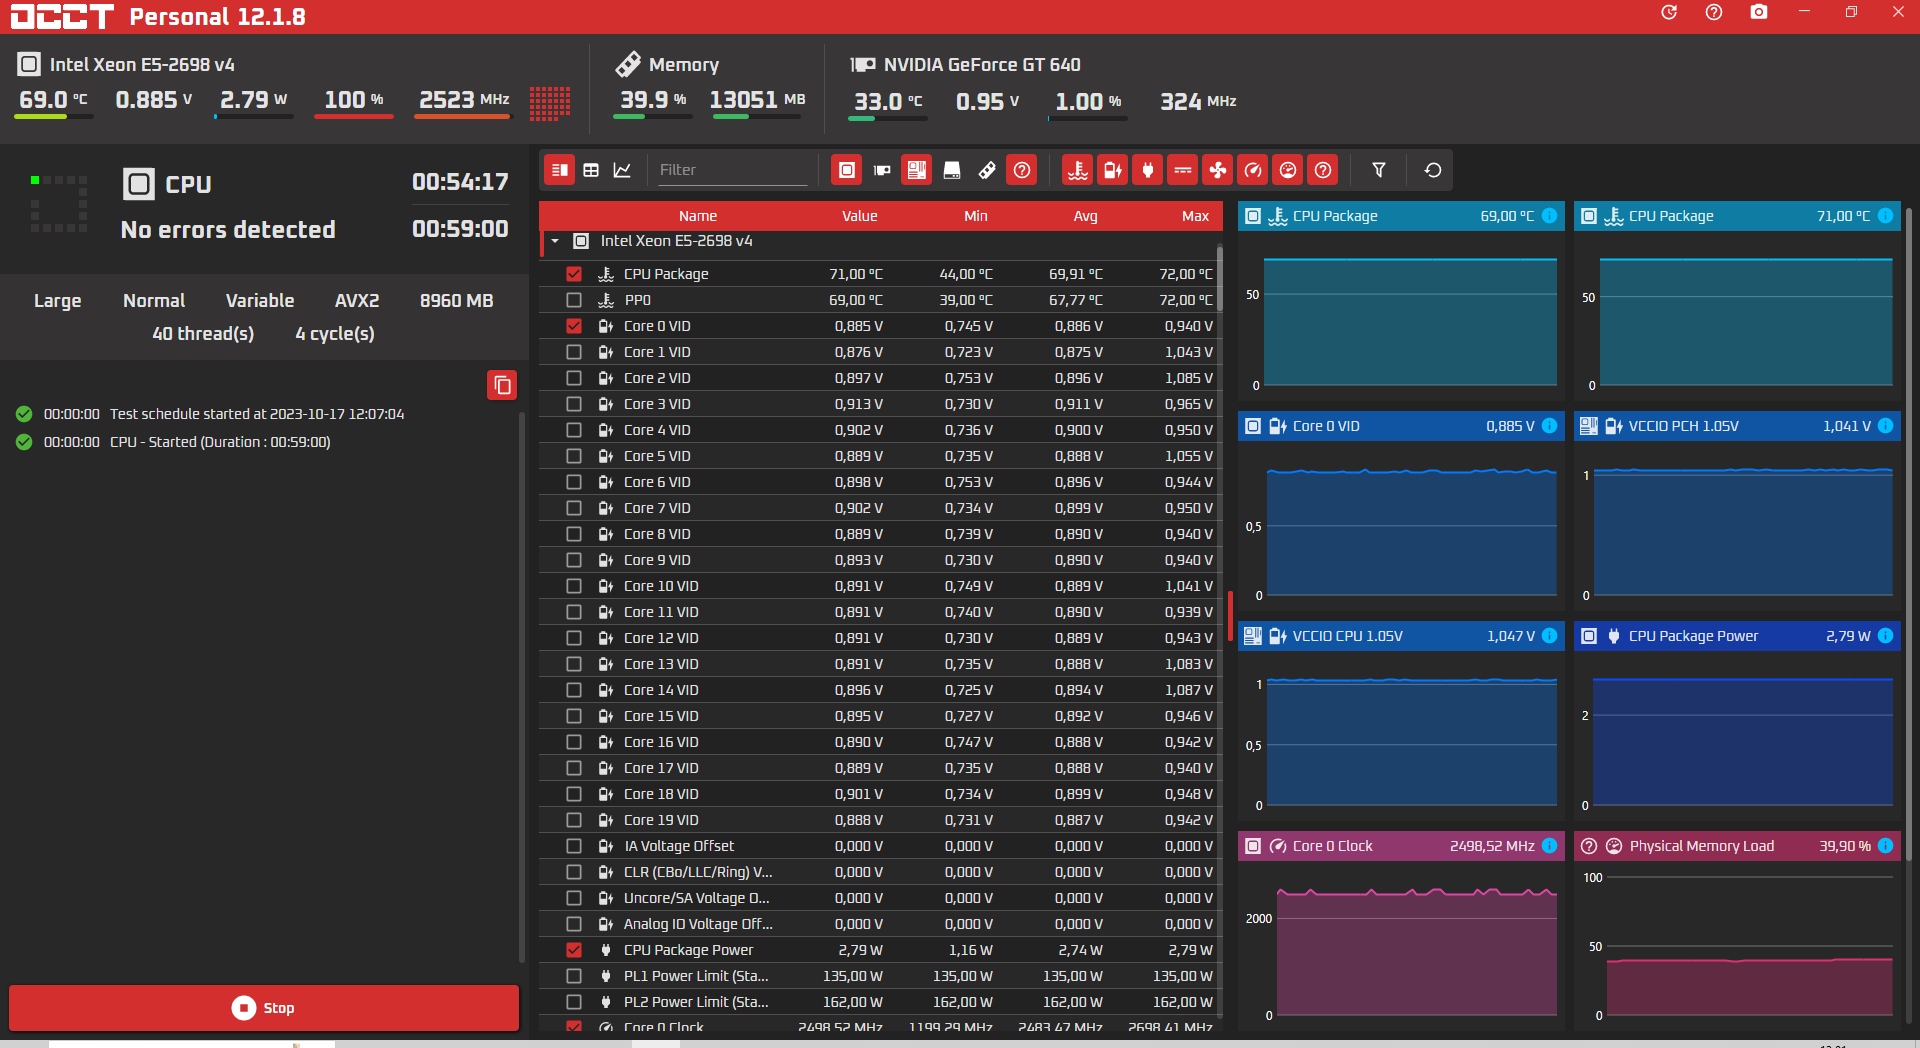Screen dimensions: 1920x1048
Task: Click the 'CPU - Started' log entry
Action: coord(220,442)
